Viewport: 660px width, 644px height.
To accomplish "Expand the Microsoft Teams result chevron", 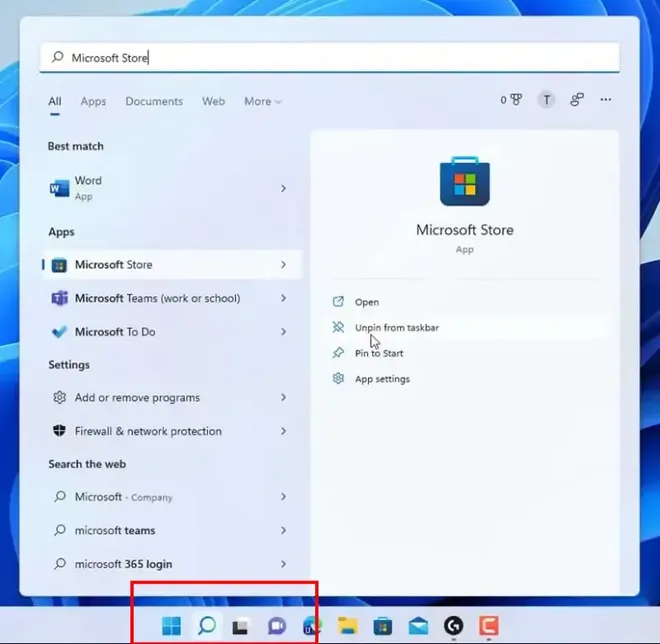I will [283, 298].
